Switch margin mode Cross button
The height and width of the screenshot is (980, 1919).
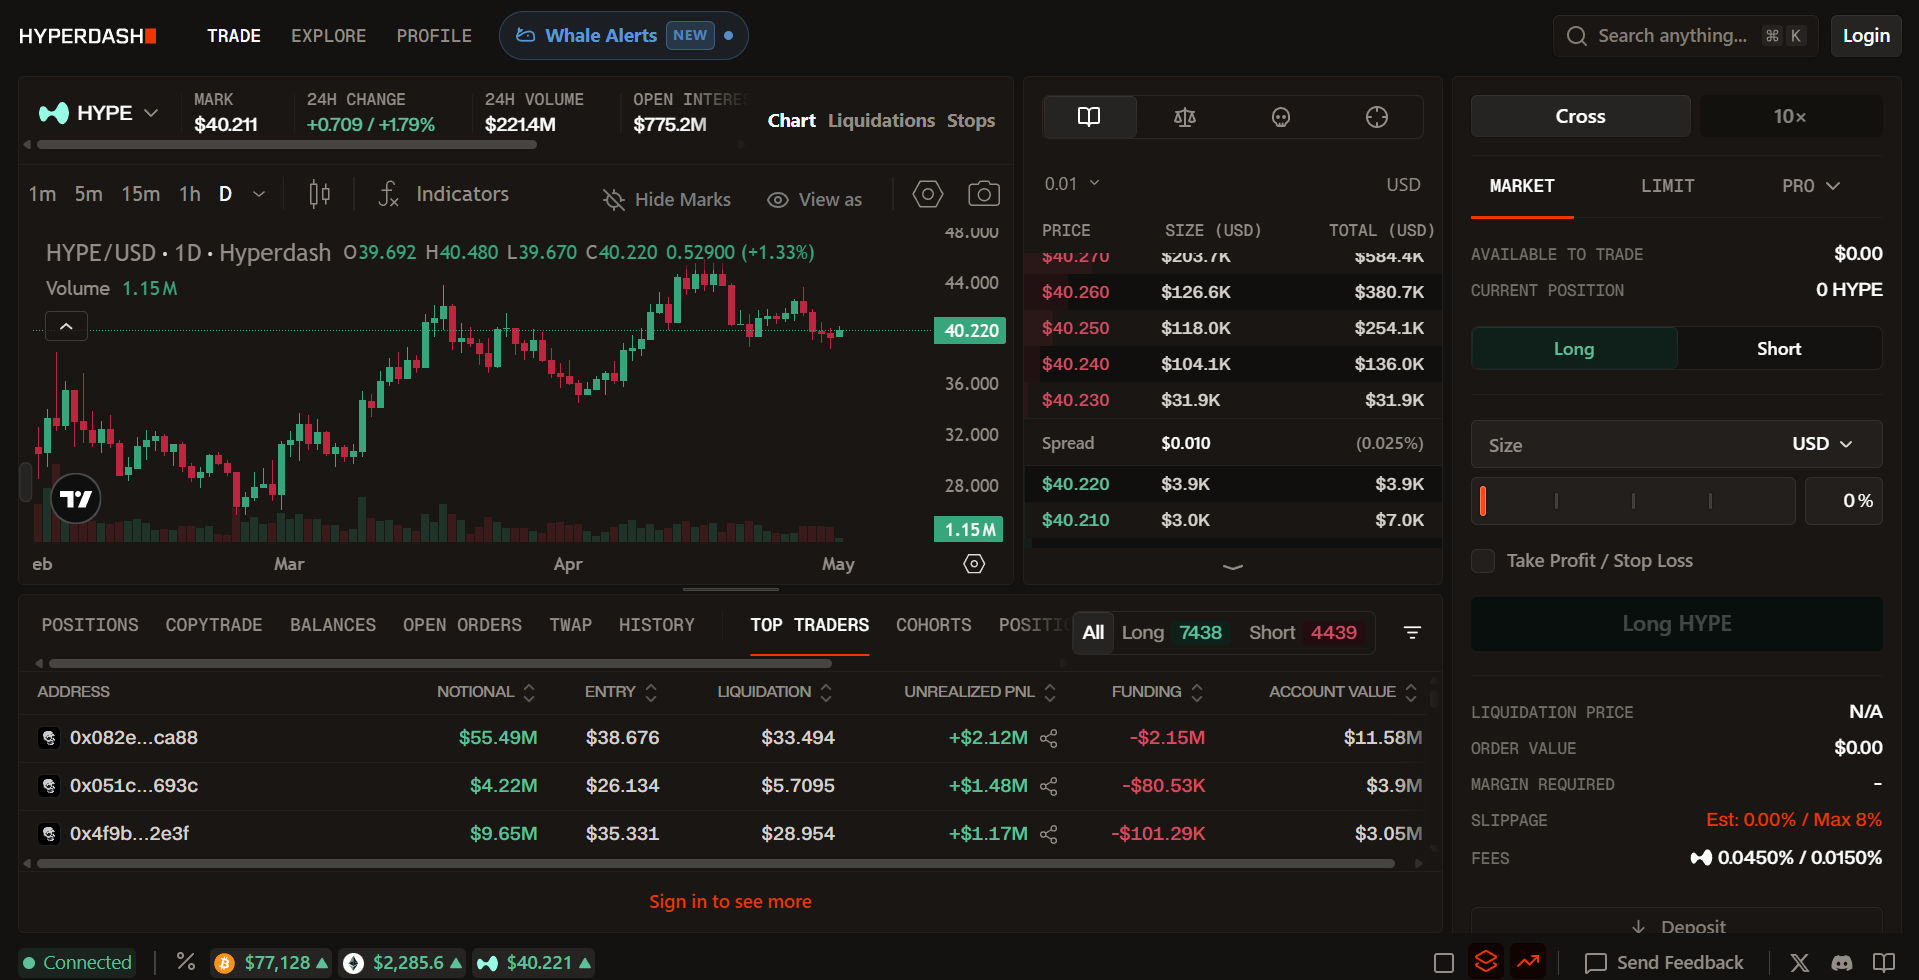tap(1580, 116)
